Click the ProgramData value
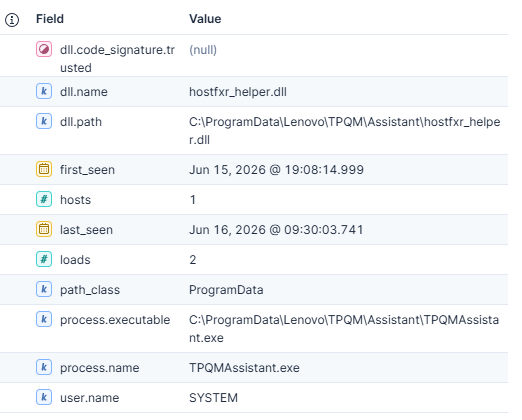This screenshot has width=522, height=420. pyautogui.click(x=226, y=290)
